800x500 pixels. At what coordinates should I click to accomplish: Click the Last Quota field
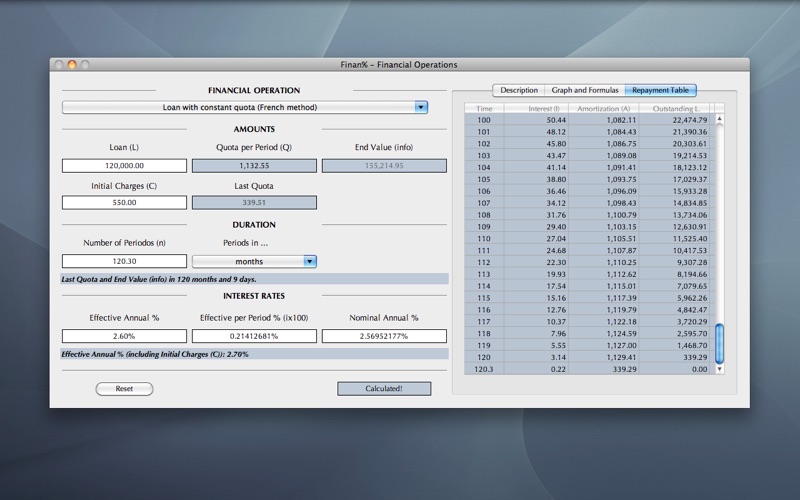(254, 203)
